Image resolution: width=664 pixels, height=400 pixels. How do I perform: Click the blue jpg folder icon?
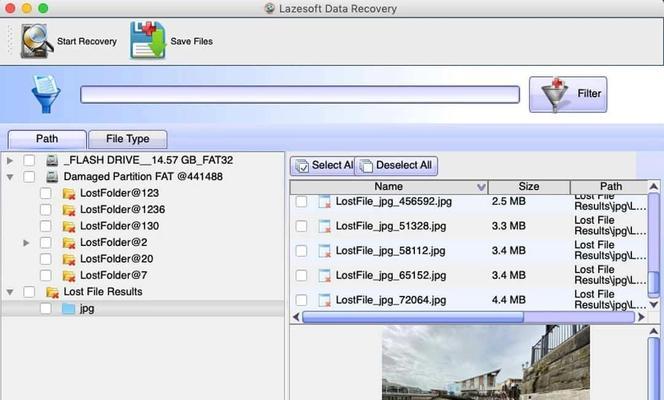coord(68,309)
